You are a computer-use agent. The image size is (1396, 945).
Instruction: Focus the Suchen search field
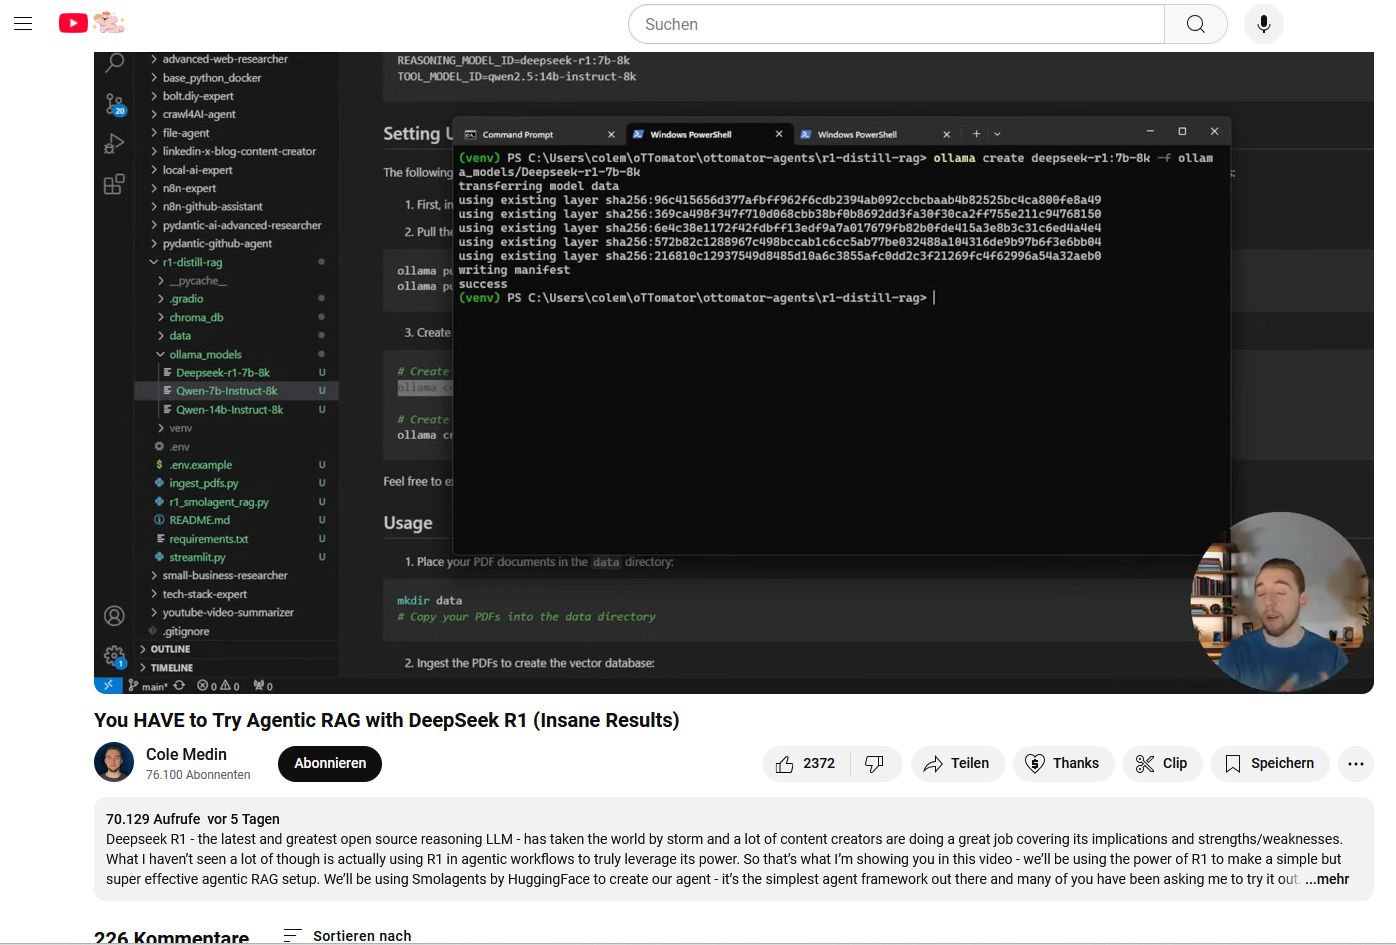[x=897, y=24]
